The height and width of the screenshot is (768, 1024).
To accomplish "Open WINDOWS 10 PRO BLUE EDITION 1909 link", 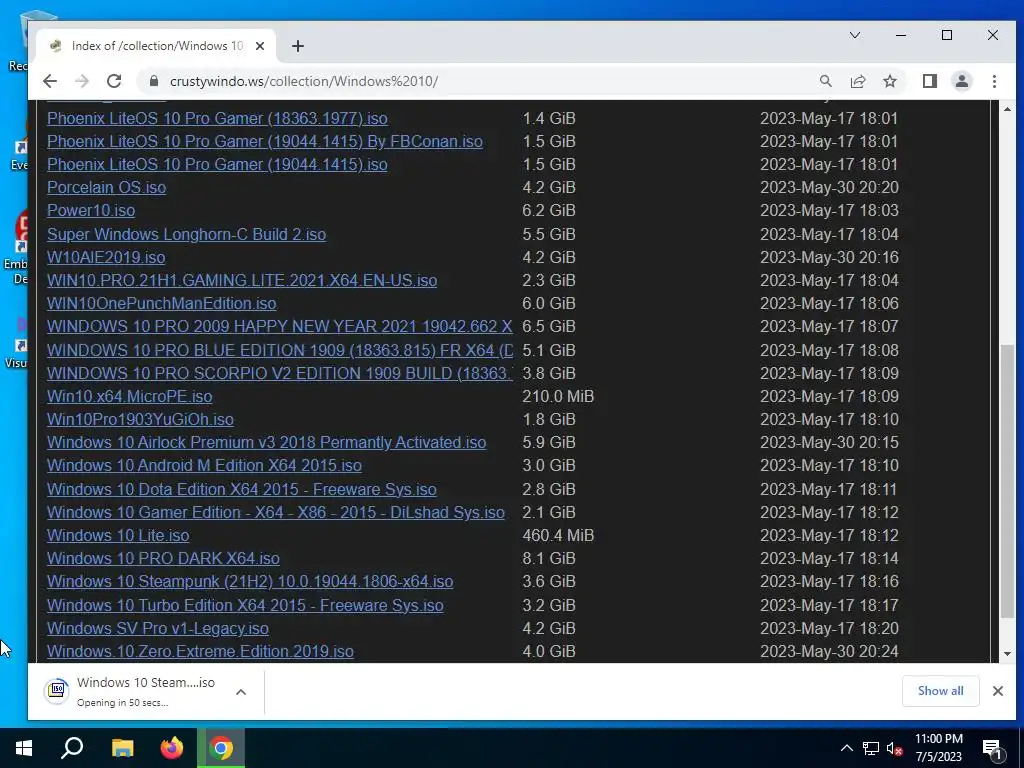I will coord(280,350).
